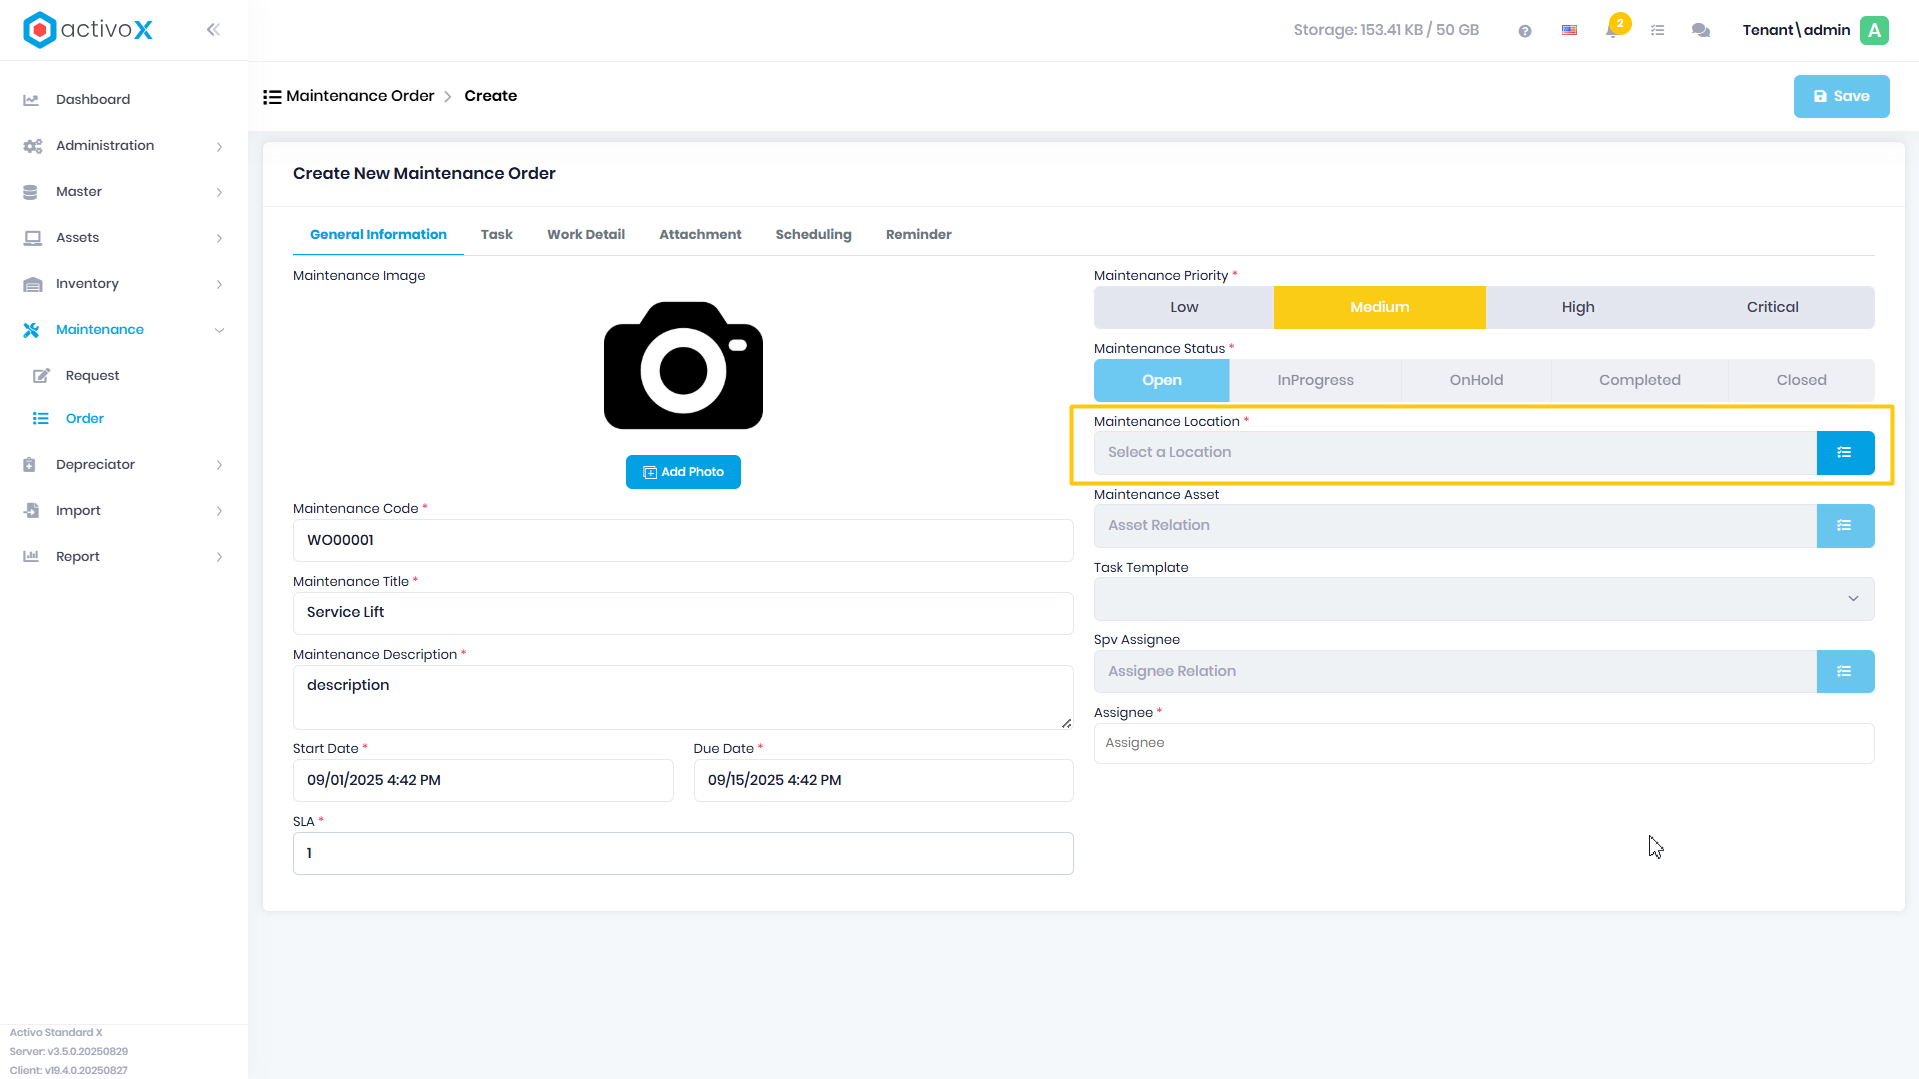Click the Assets laptop icon
The image size is (1919, 1079).
(x=32, y=238)
